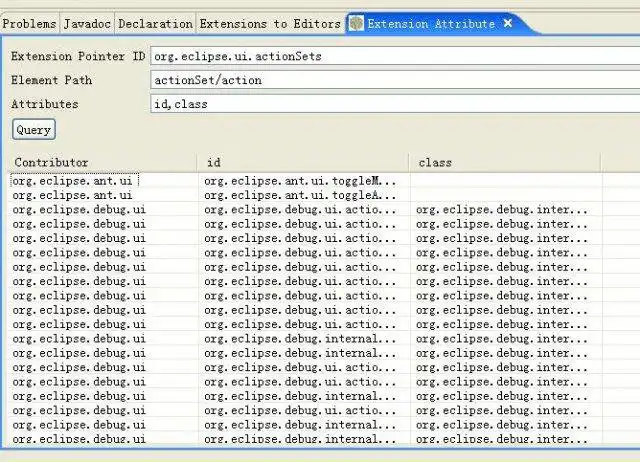Viewport: 640px width, 462px height.
Task: Click the Attributes label
Action: coord(44,104)
